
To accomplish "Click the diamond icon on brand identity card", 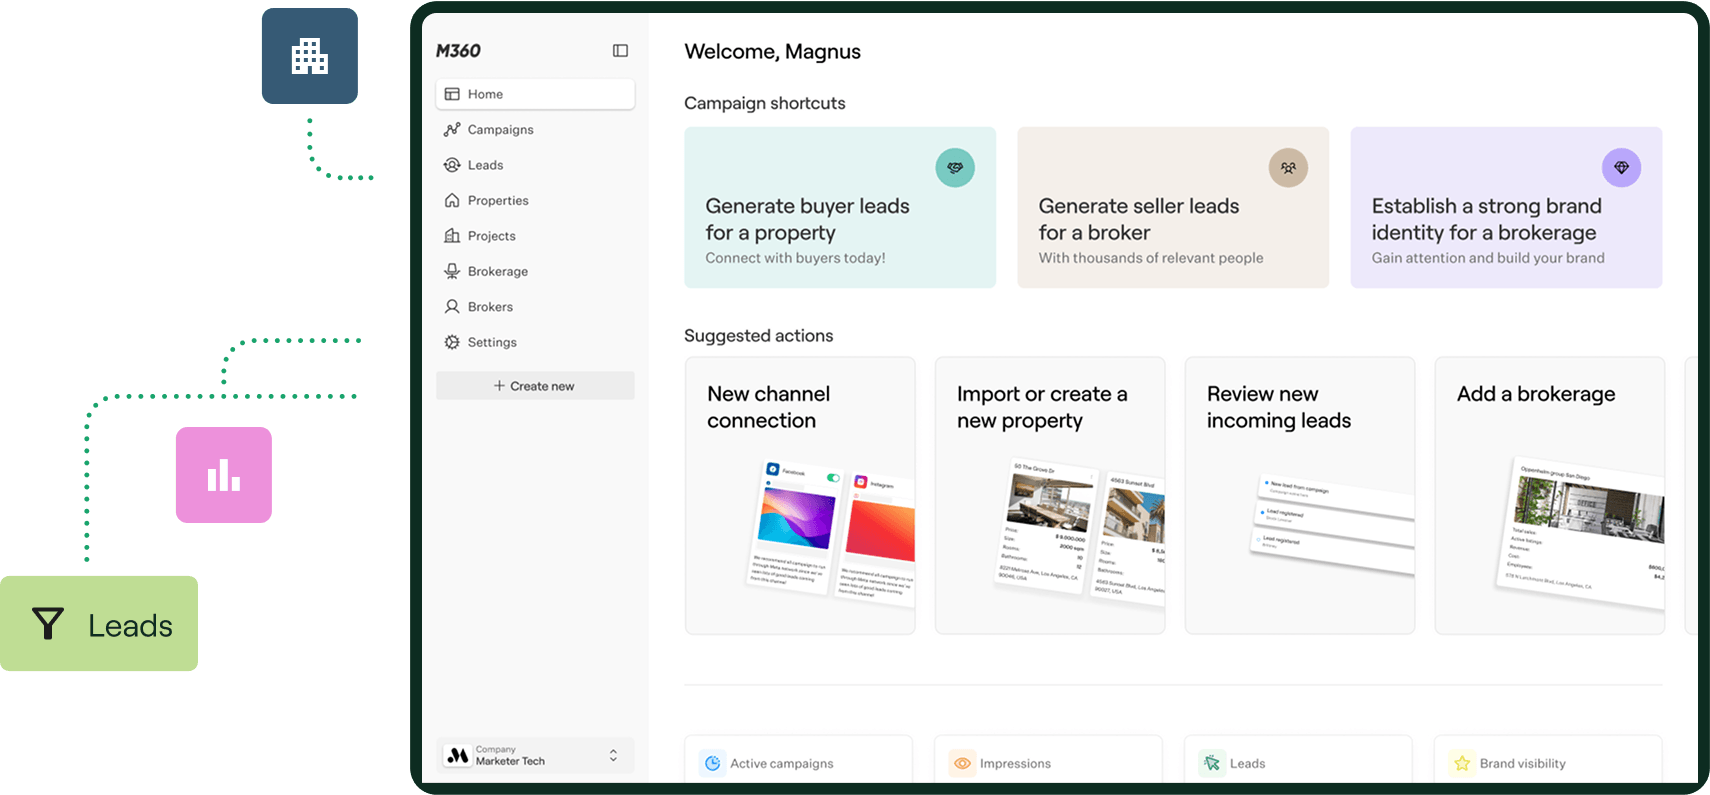I will tap(1621, 168).
